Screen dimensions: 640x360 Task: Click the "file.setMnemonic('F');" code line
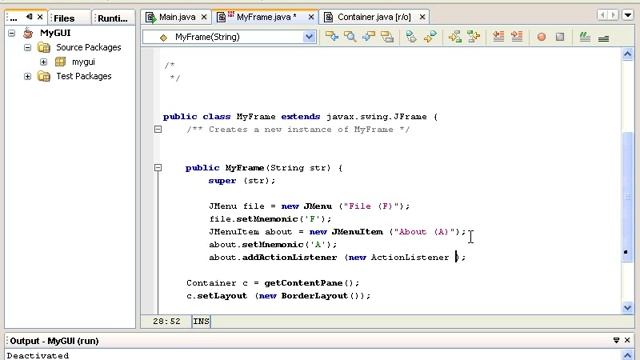(270, 219)
